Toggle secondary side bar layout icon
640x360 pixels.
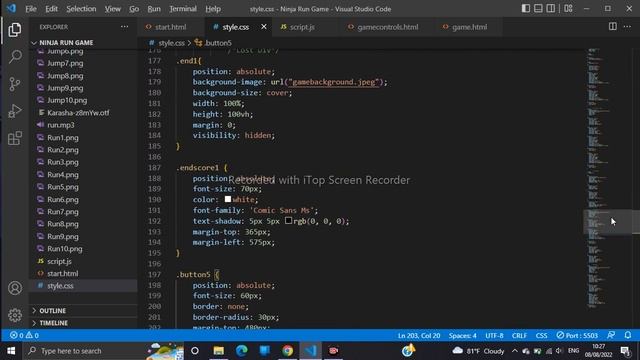(x=551, y=9)
